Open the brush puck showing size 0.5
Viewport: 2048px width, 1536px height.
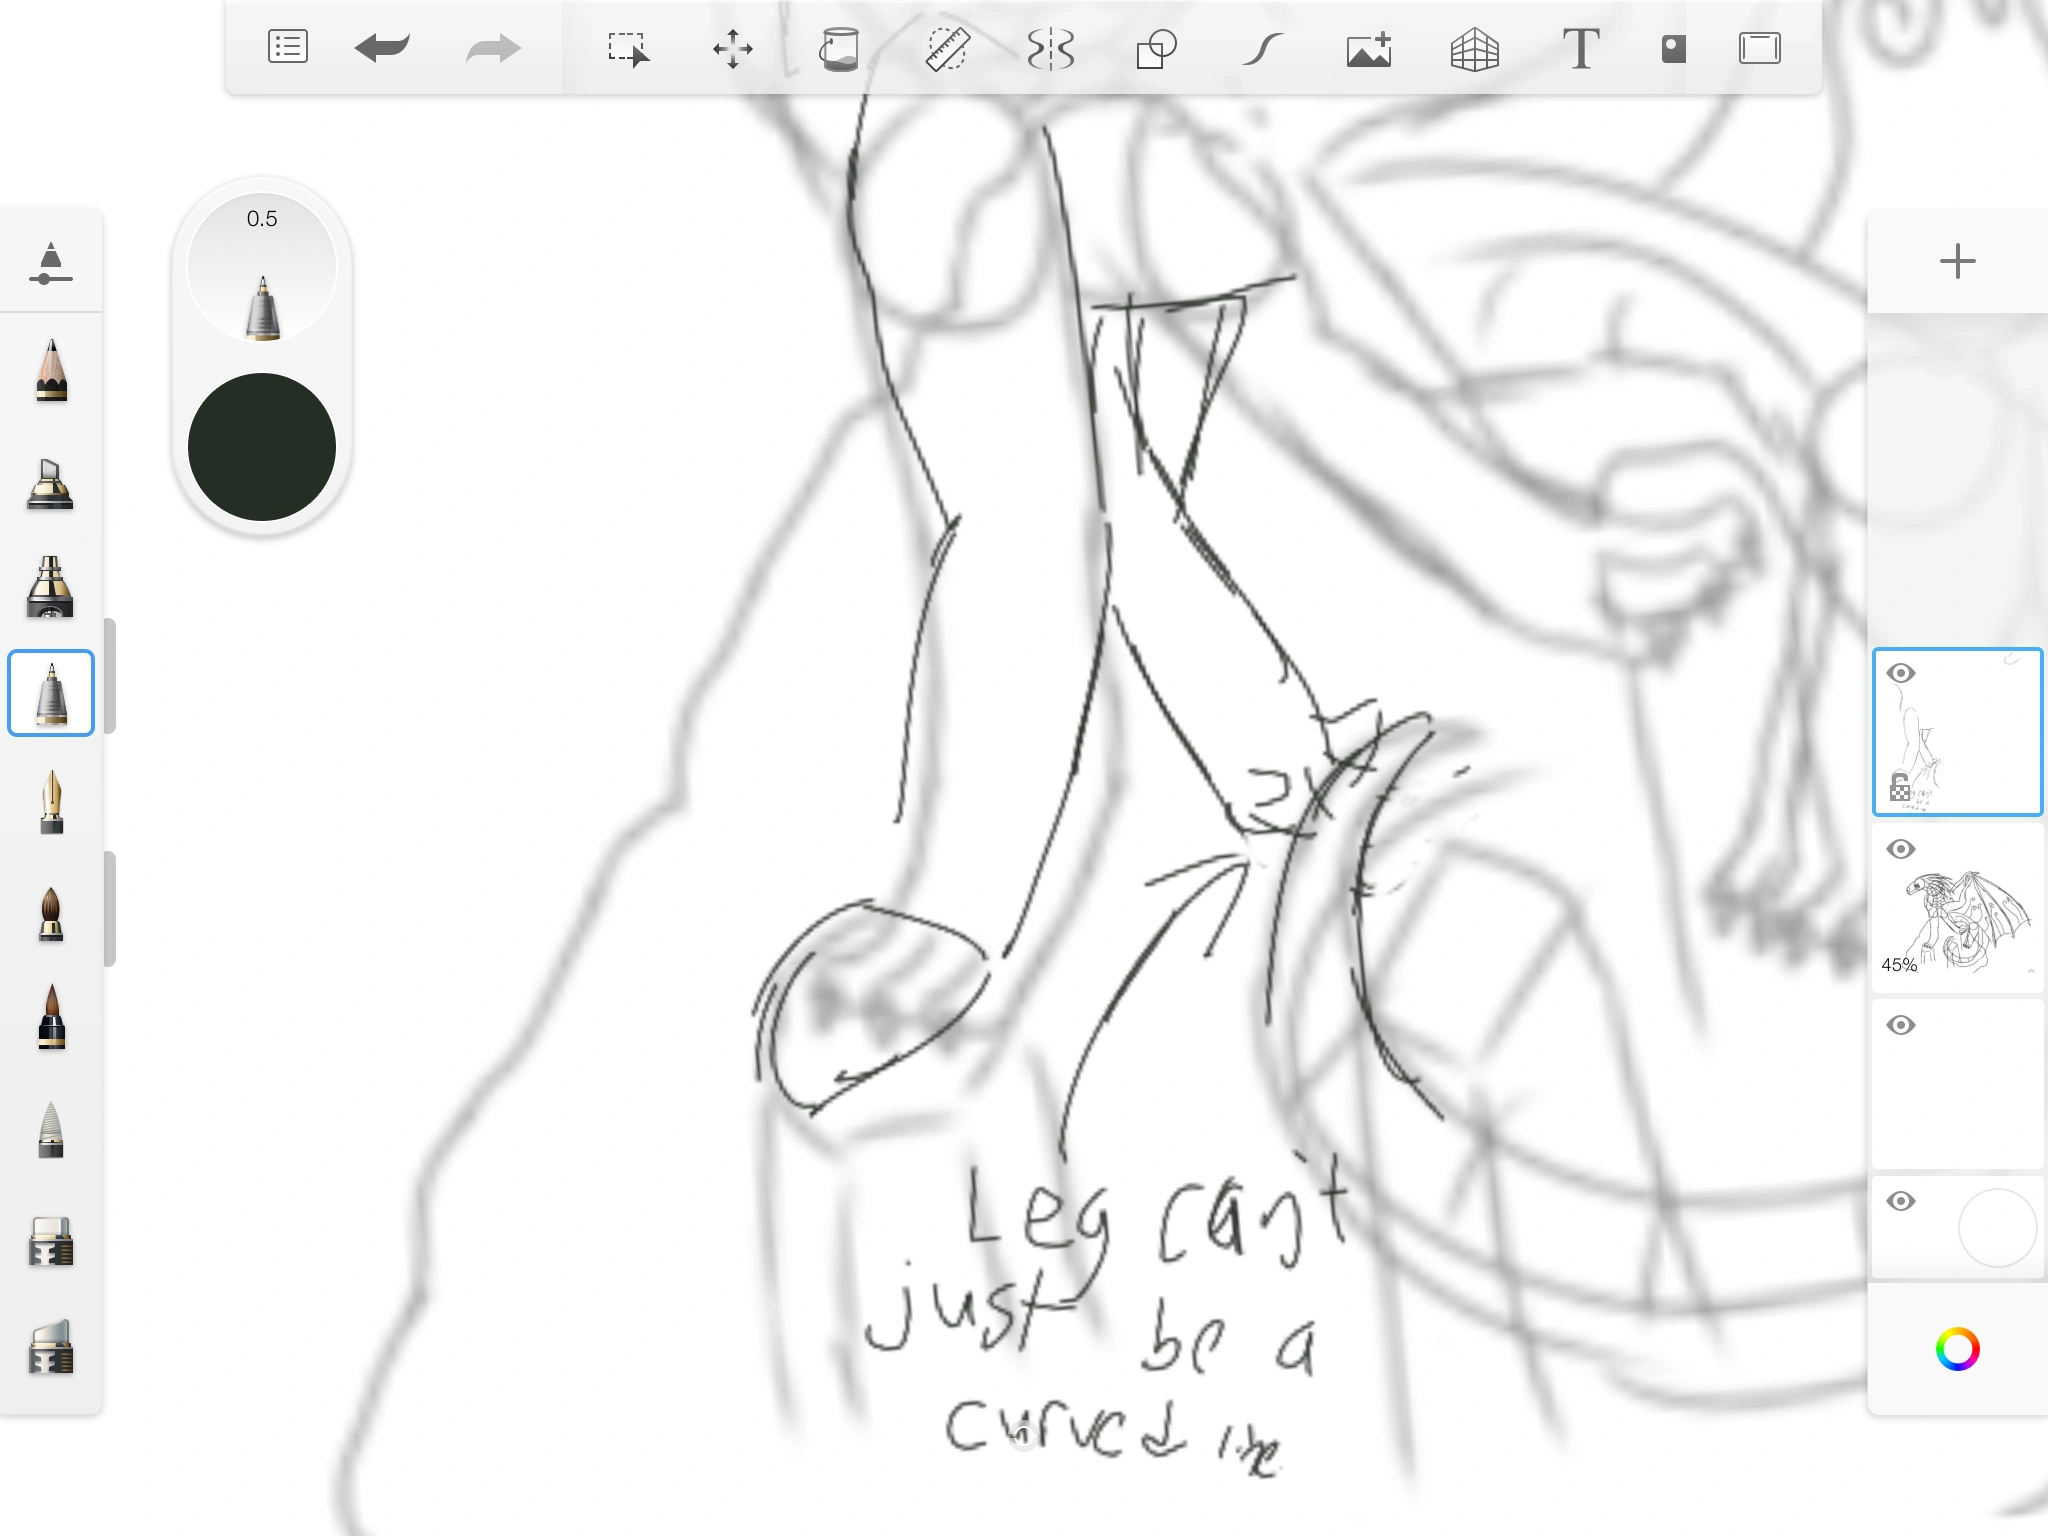point(262,268)
